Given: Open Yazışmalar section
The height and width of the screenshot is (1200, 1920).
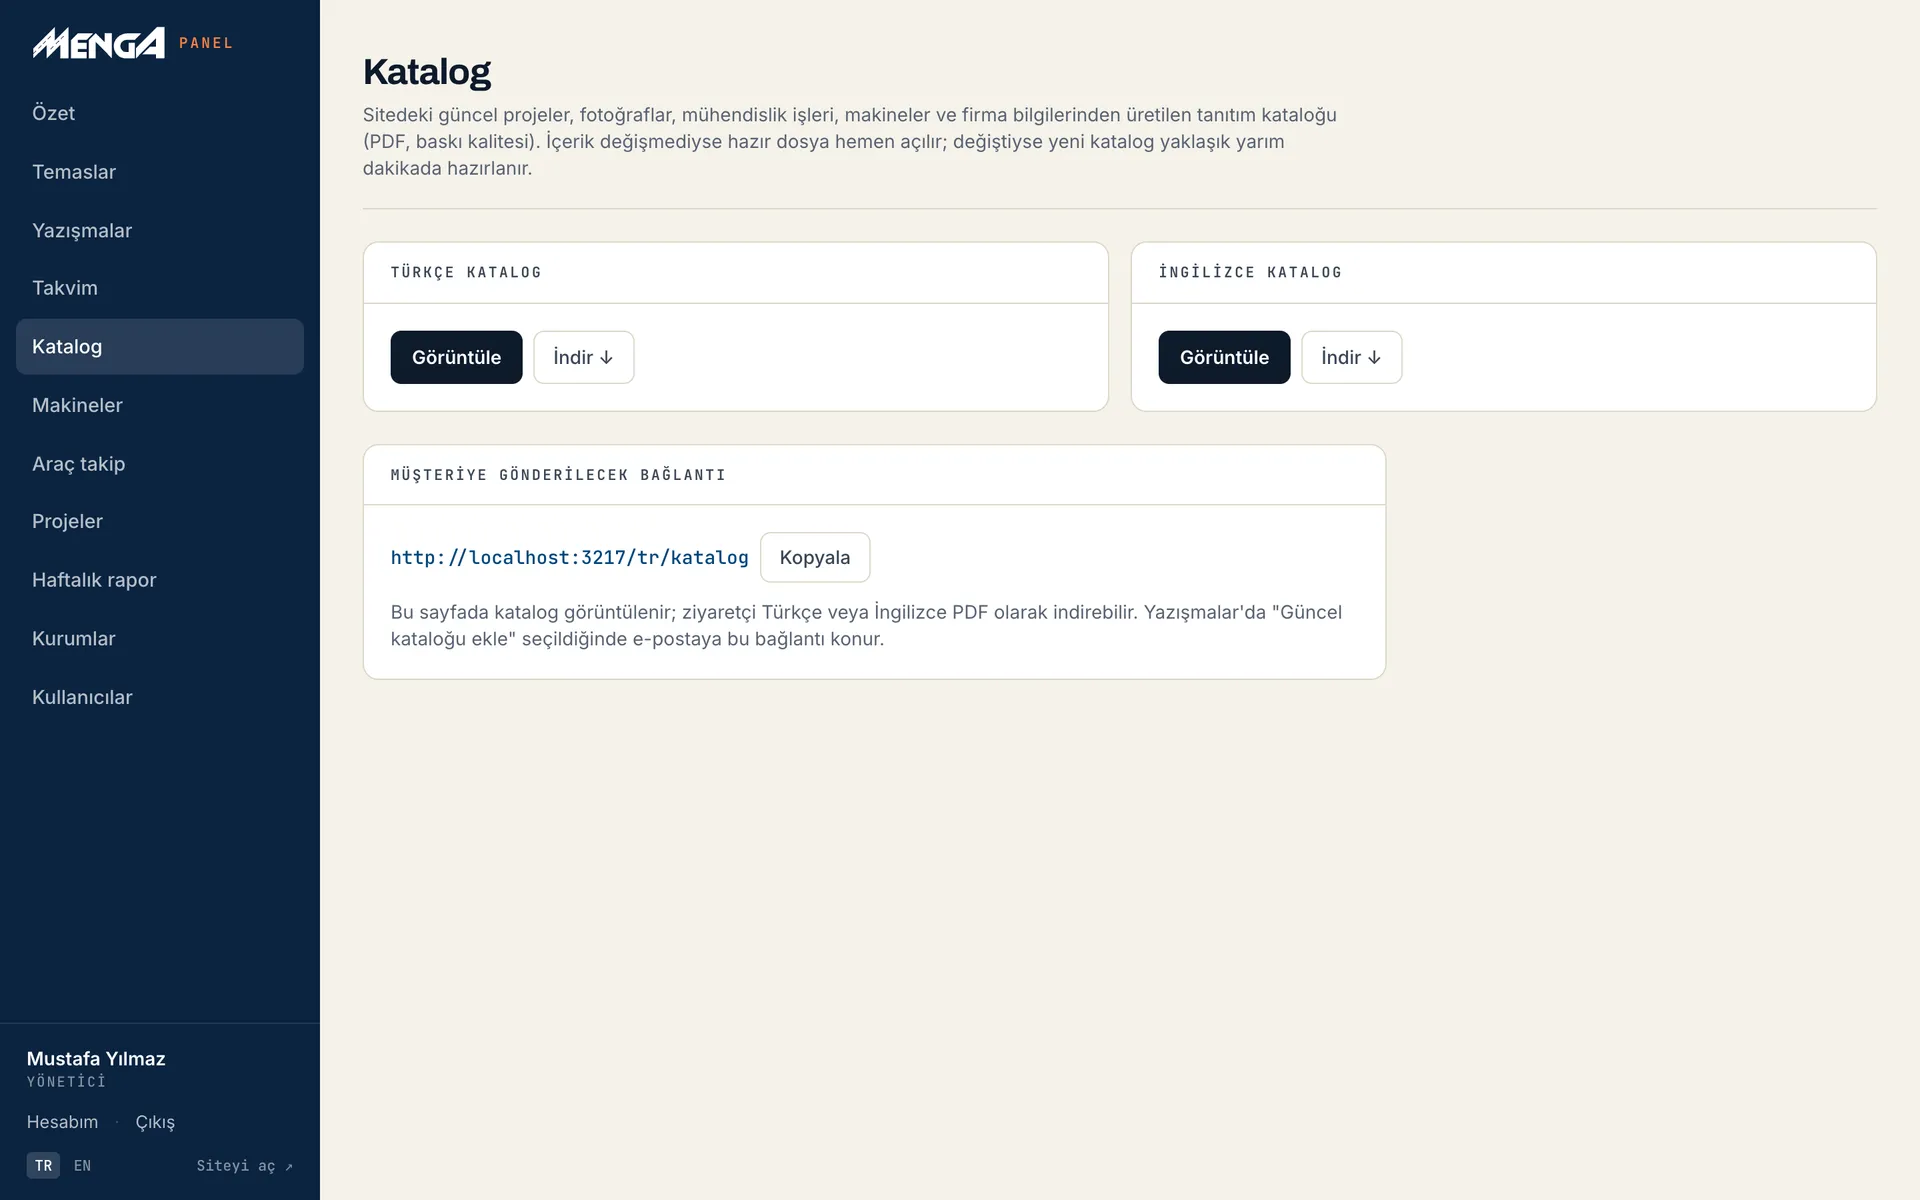Looking at the screenshot, I should click(x=160, y=230).
